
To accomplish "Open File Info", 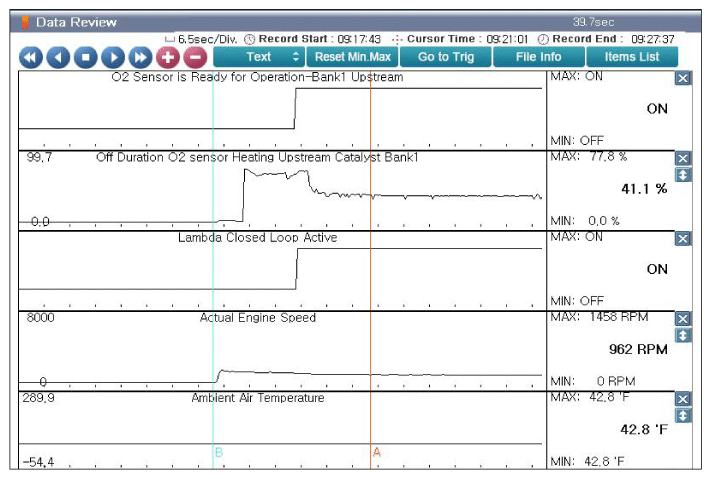I will pos(538,57).
